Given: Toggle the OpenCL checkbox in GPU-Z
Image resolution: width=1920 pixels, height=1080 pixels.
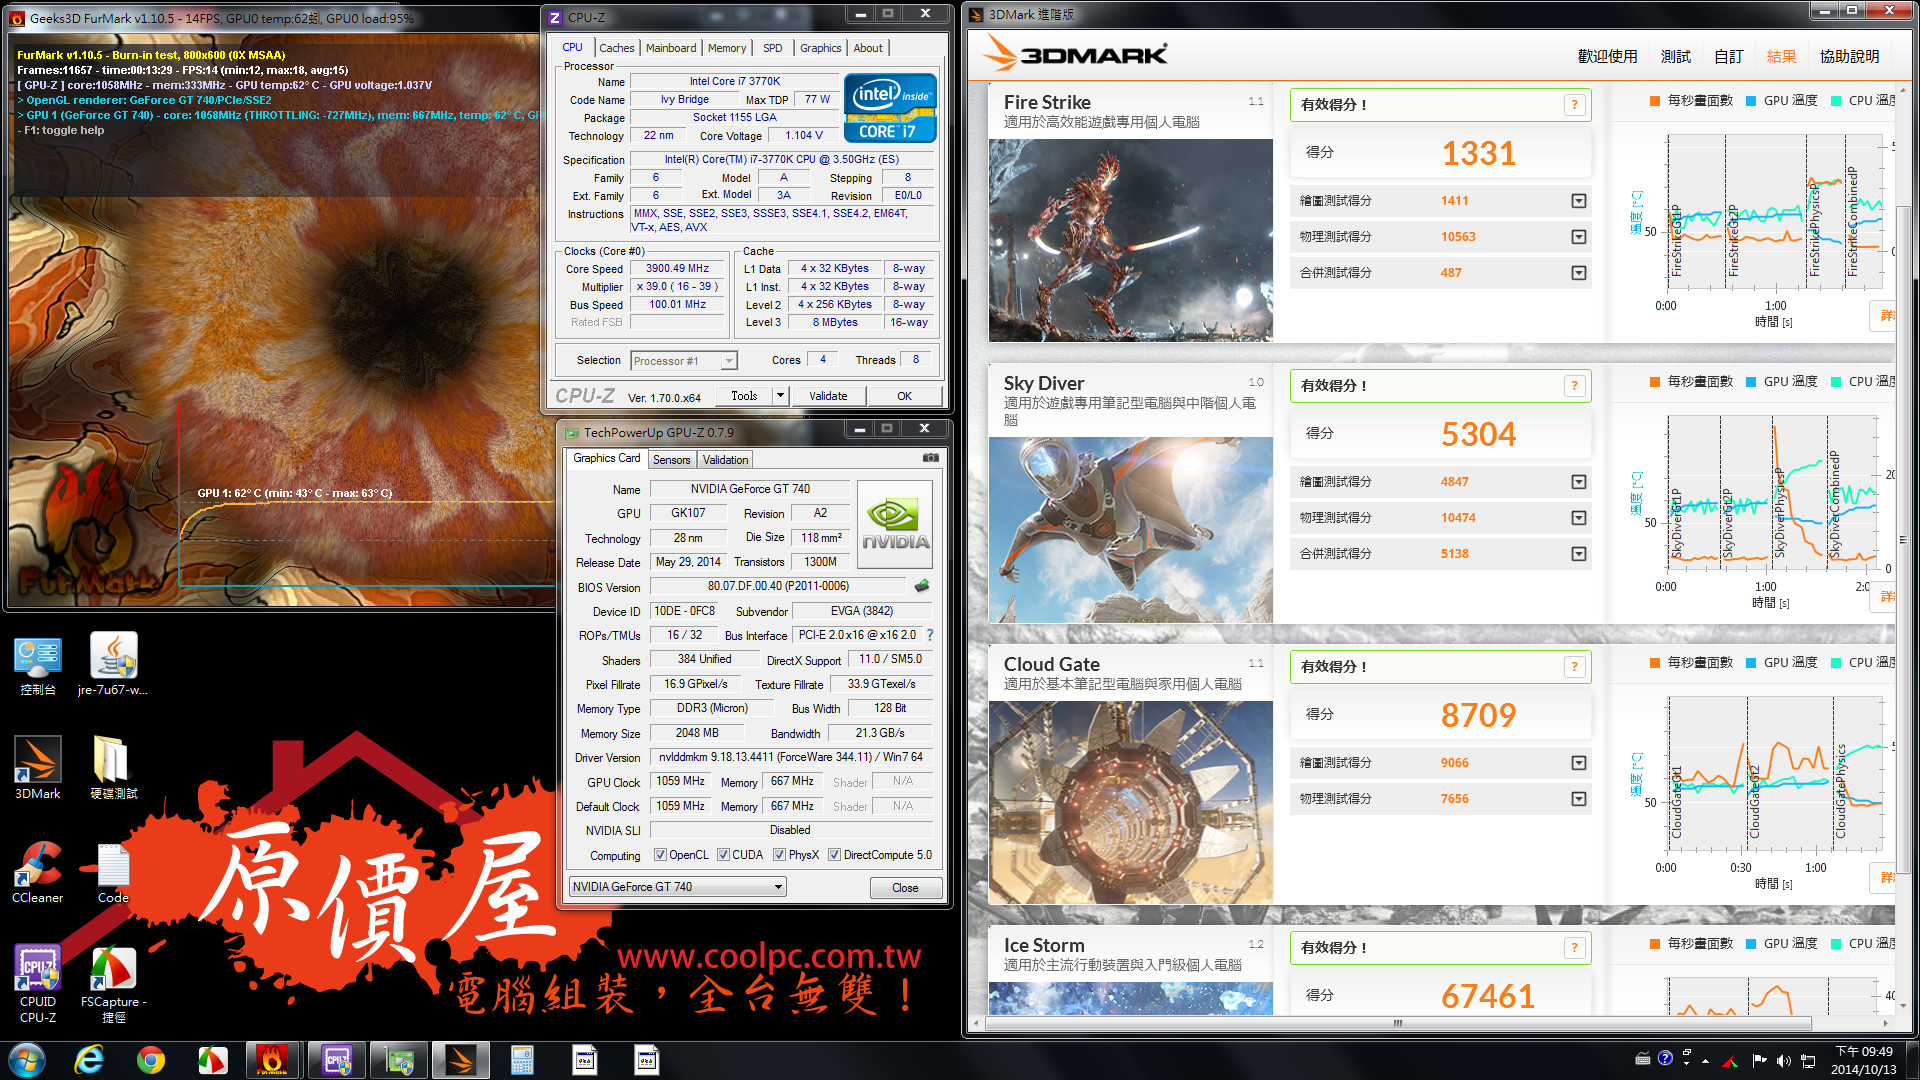Looking at the screenshot, I should pyautogui.click(x=660, y=855).
